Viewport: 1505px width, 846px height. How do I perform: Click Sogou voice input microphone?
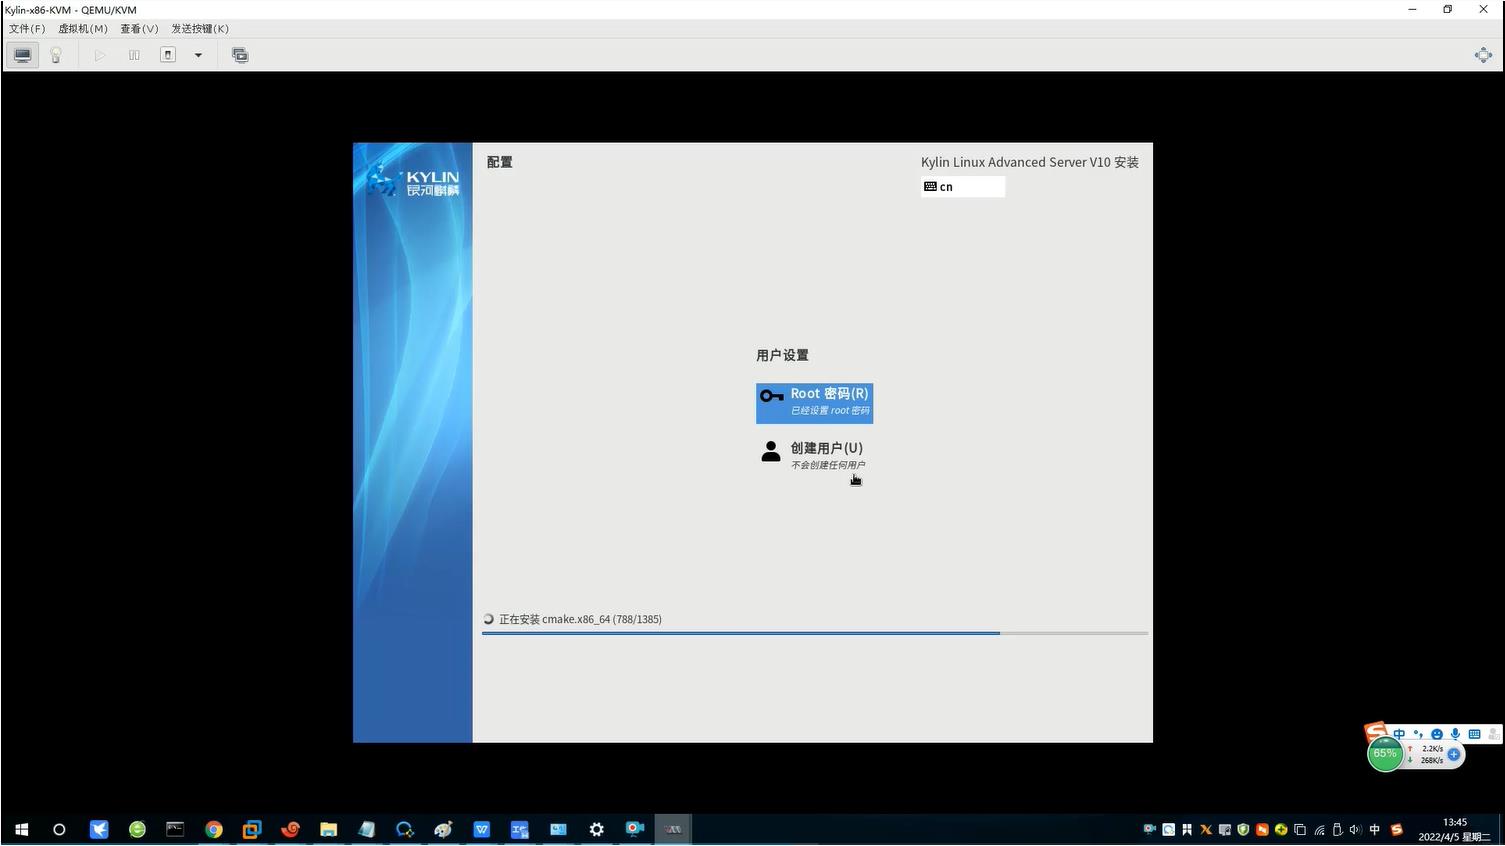1455,734
